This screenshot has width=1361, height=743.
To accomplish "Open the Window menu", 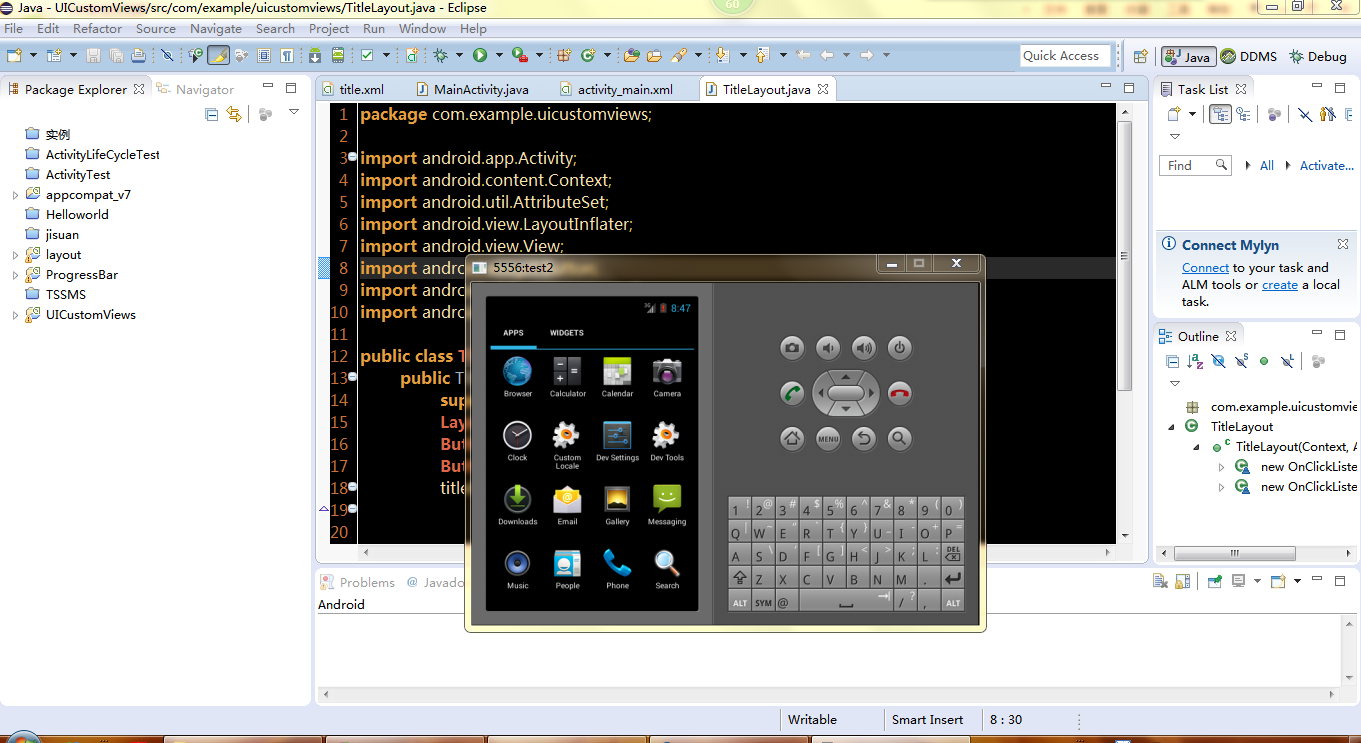I will tap(422, 29).
